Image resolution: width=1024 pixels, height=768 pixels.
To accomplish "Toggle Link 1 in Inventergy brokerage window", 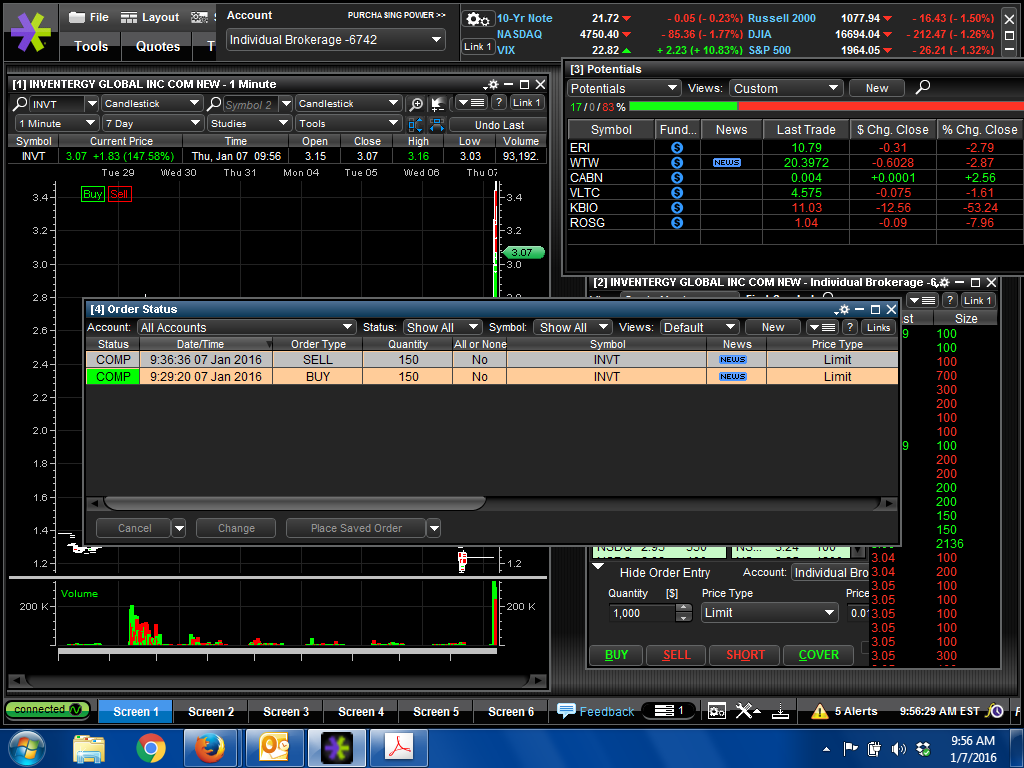I will [x=978, y=300].
